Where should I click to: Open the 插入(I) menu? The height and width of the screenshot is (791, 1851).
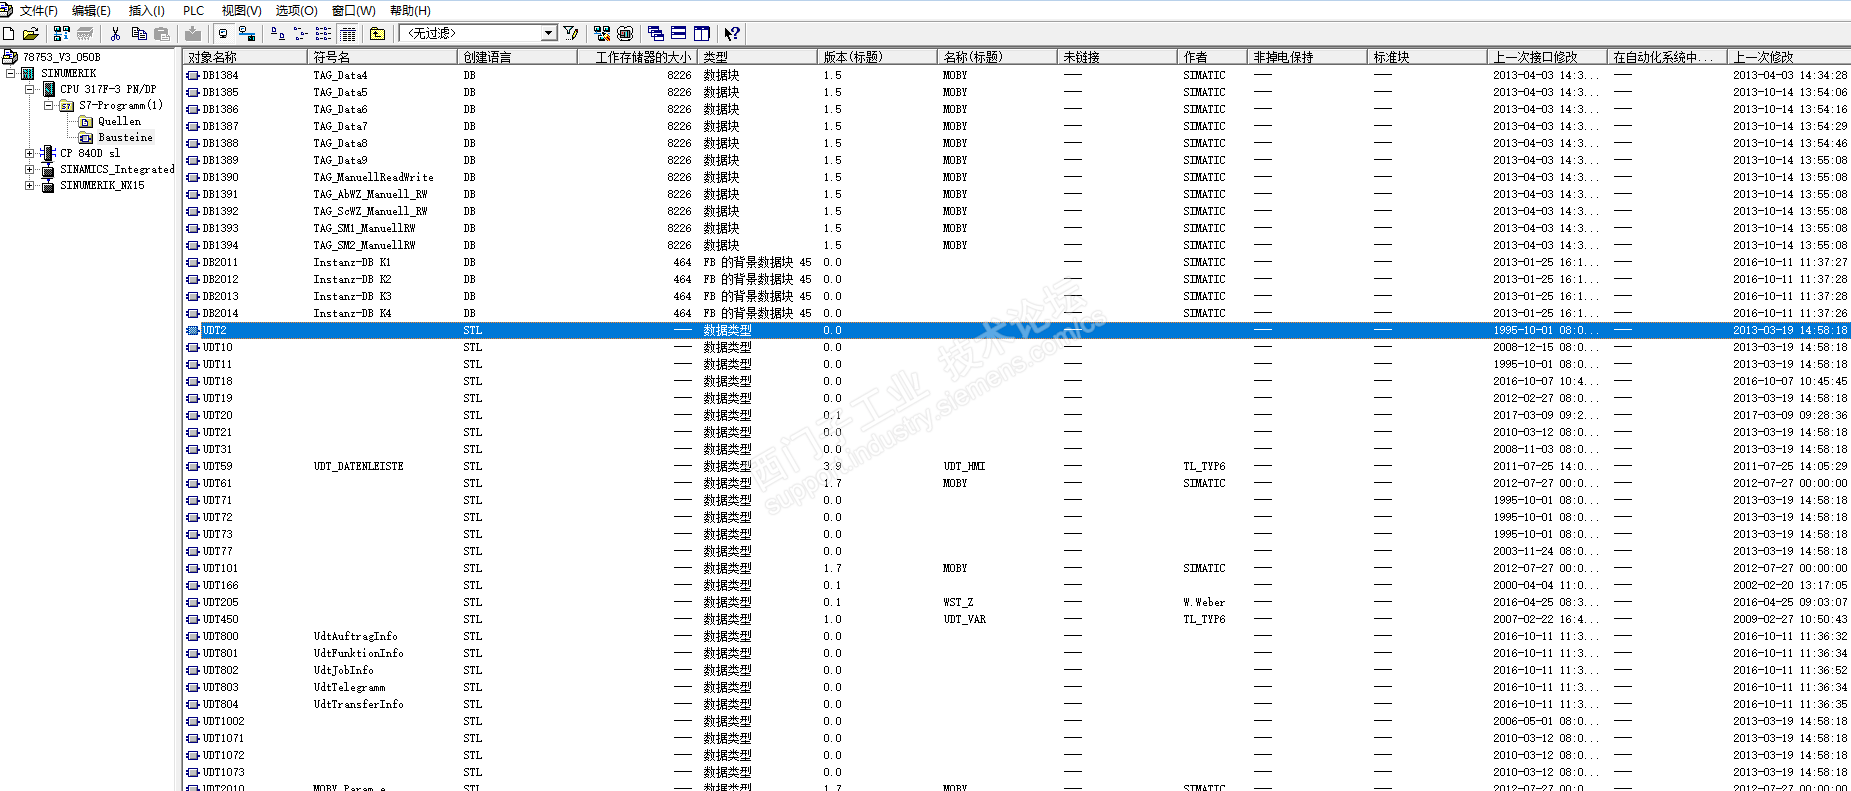click(x=147, y=10)
